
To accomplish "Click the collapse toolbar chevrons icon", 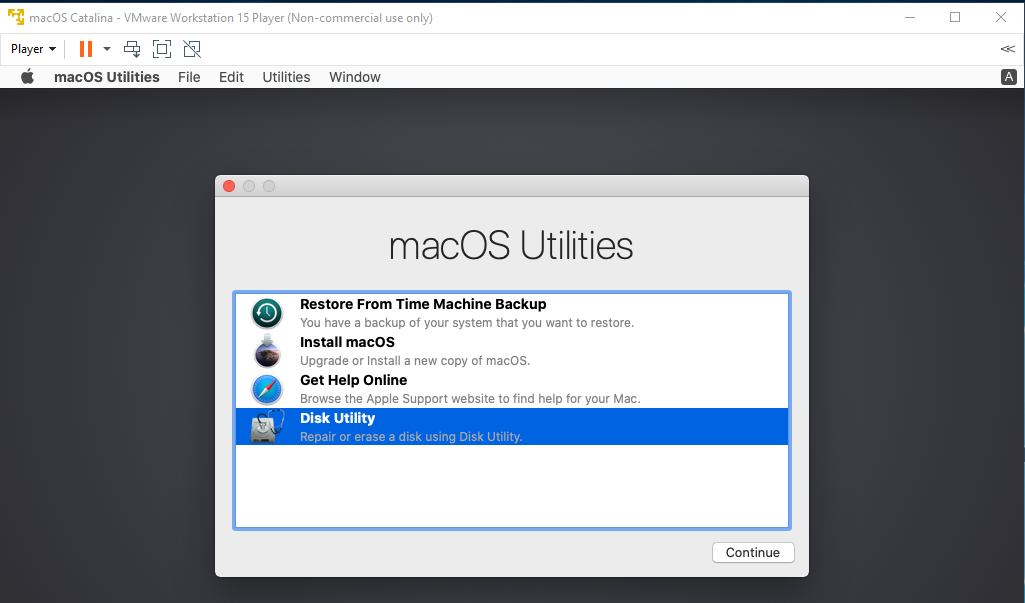I will point(1007,49).
